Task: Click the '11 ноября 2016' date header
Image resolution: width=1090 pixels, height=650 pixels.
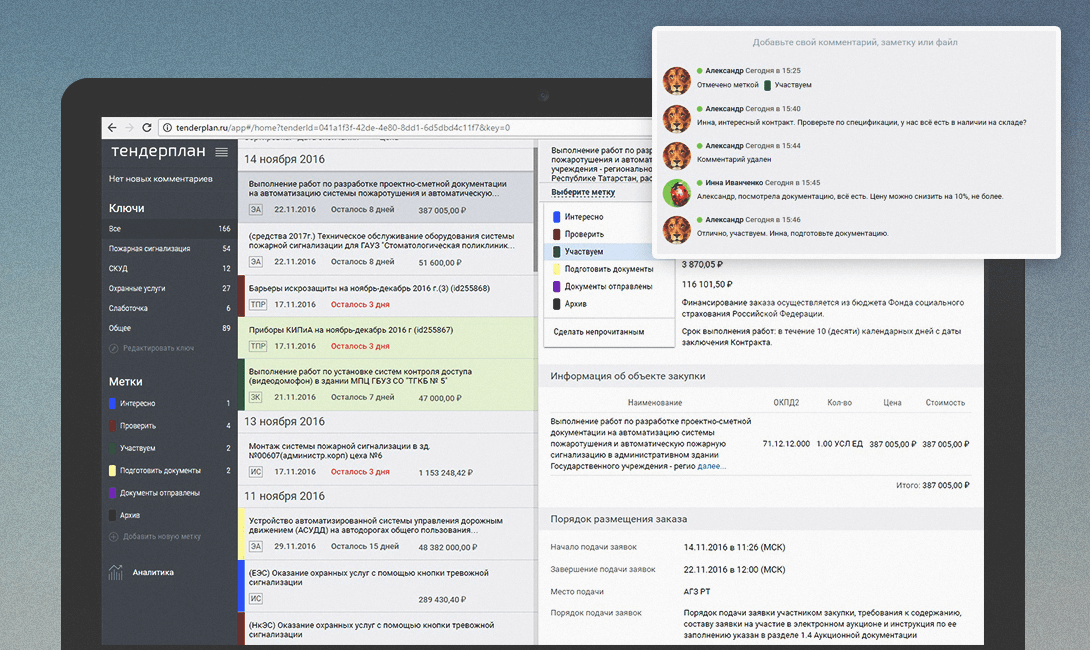Action: click(x=284, y=496)
